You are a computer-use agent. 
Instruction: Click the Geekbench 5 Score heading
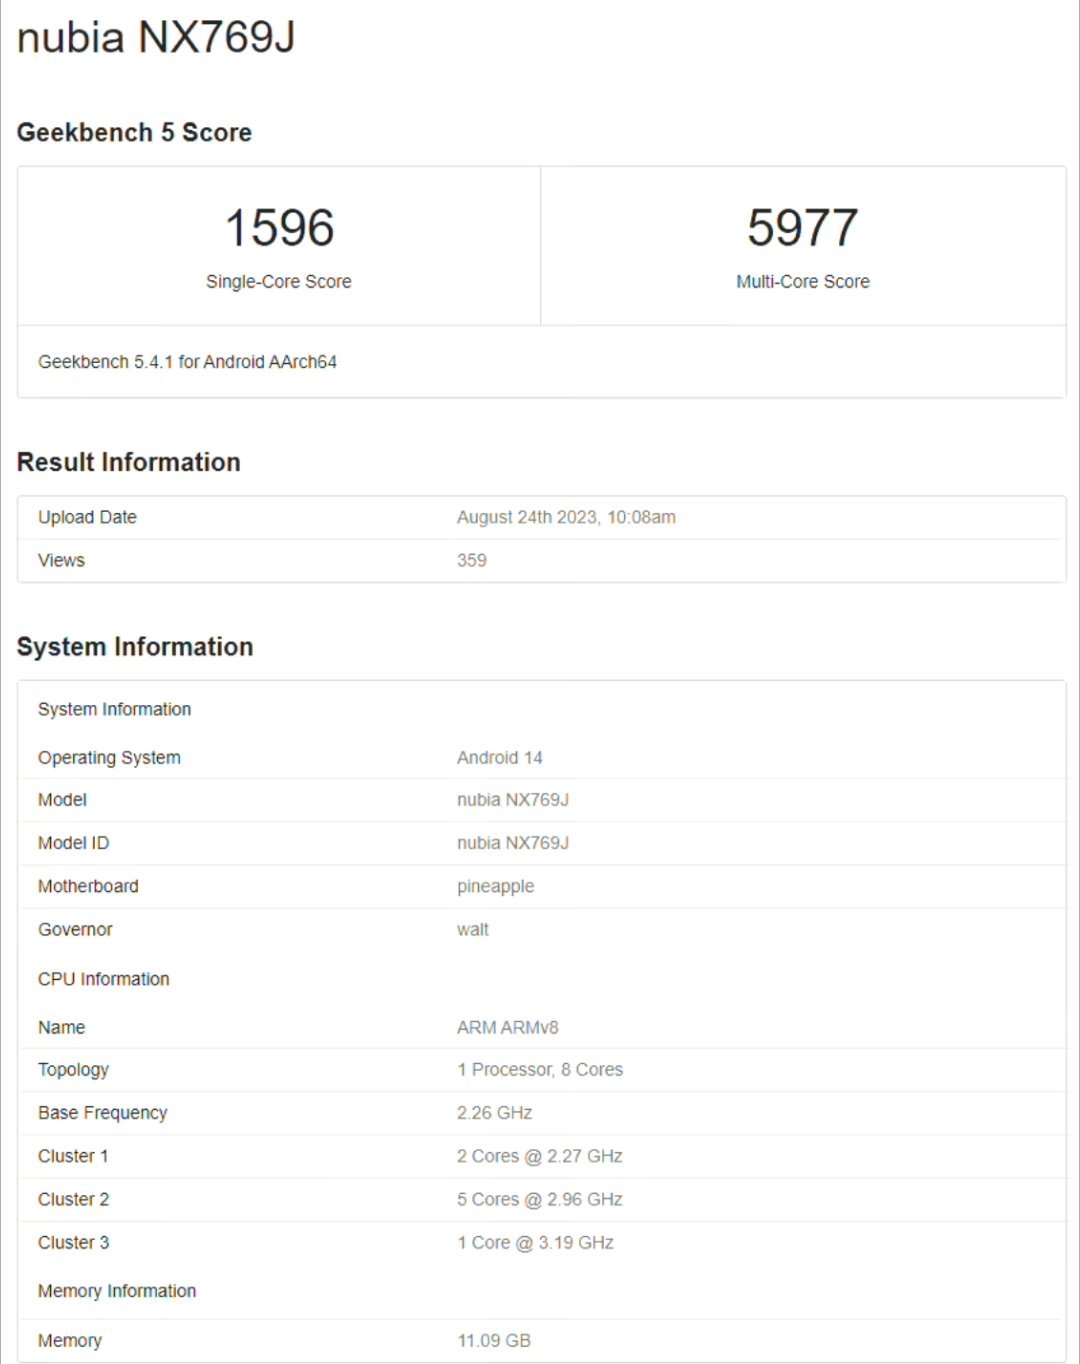tap(134, 132)
